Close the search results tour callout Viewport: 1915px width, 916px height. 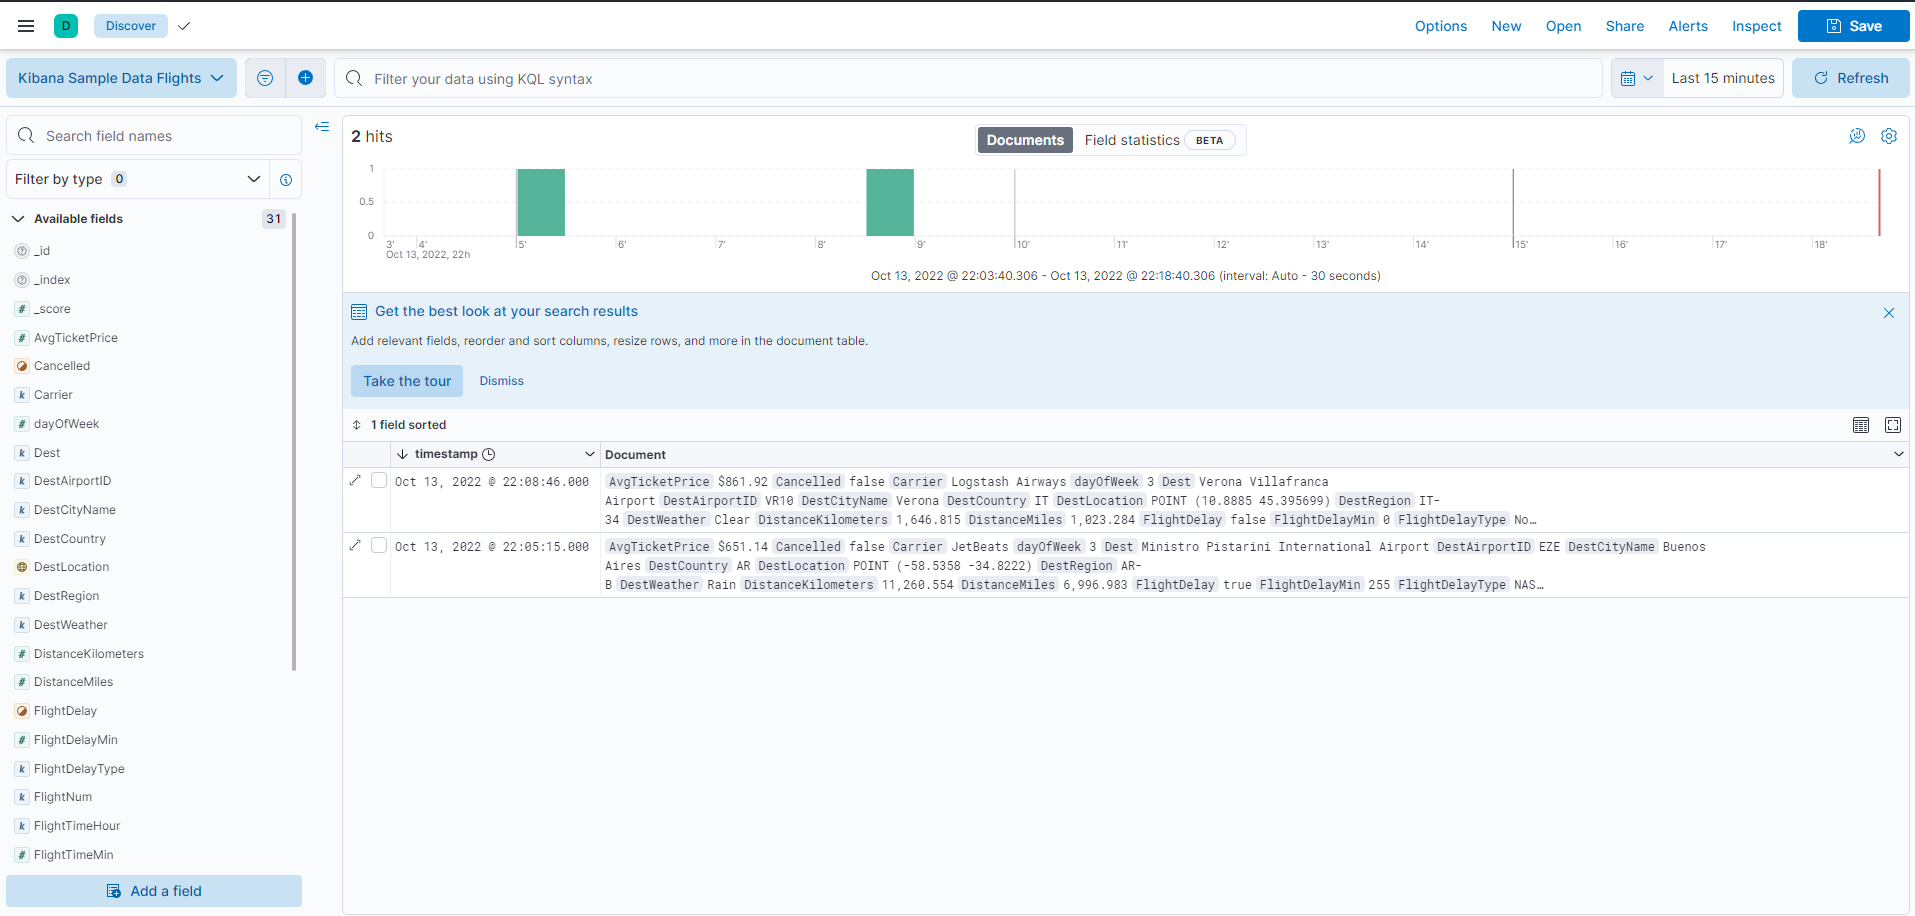[x=1889, y=313]
